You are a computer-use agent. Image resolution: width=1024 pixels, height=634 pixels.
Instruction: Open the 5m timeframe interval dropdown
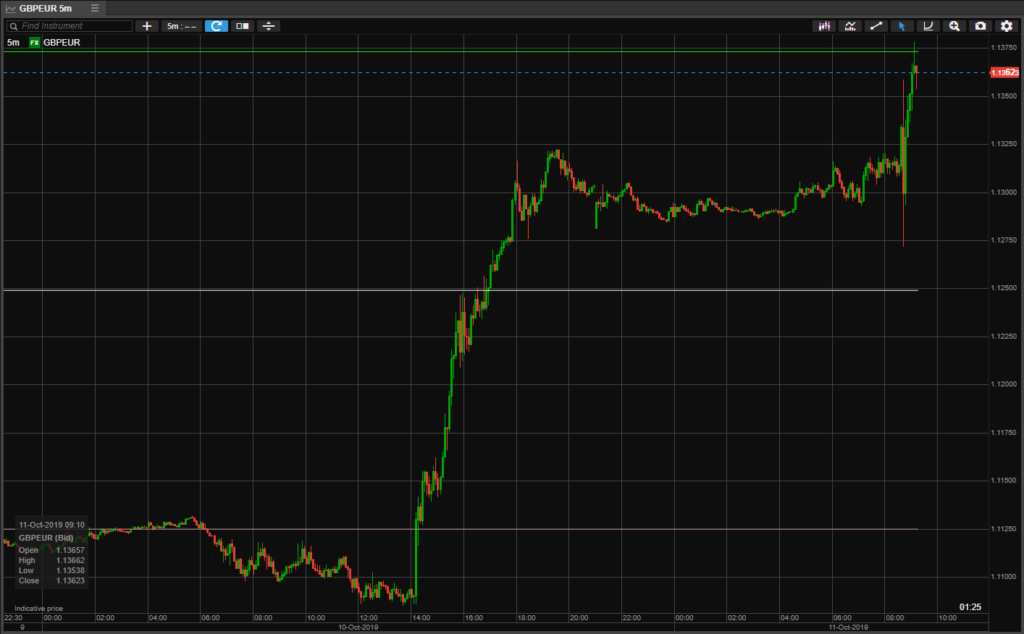[x=181, y=26]
